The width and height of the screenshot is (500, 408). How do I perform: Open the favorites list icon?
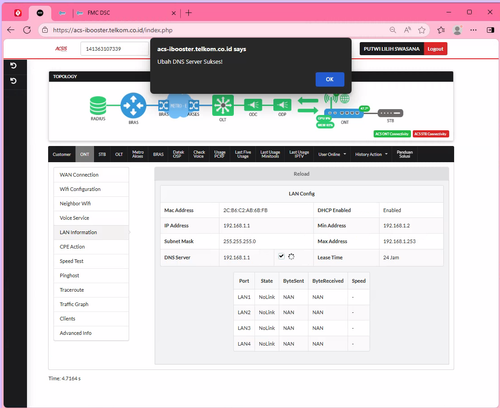point(441,30)
